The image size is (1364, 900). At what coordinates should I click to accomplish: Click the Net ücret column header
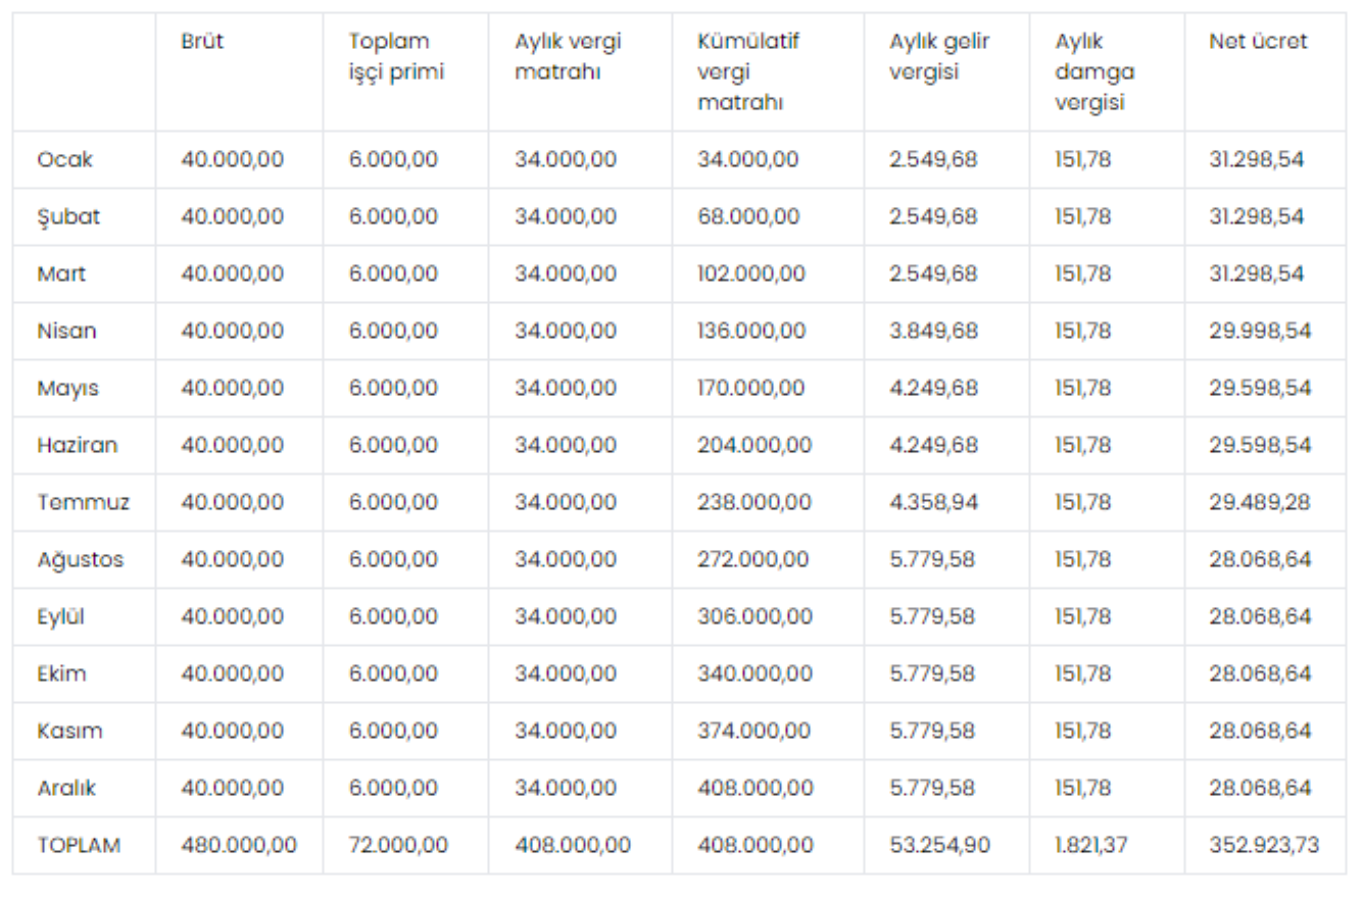coord(1258,41)
